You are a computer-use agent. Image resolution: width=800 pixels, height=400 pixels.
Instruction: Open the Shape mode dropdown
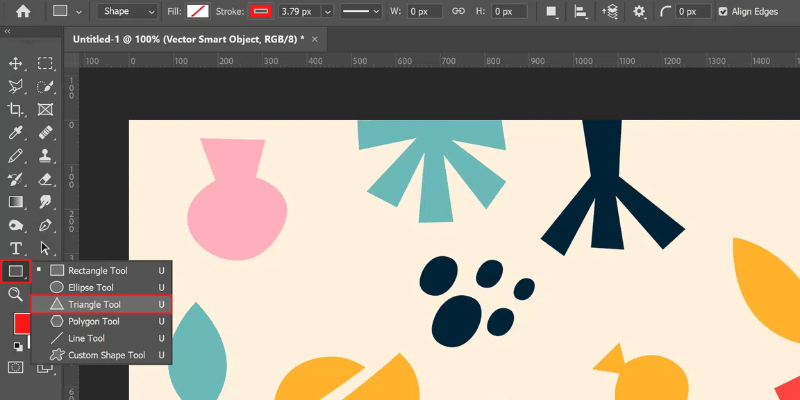pos(128,12)
